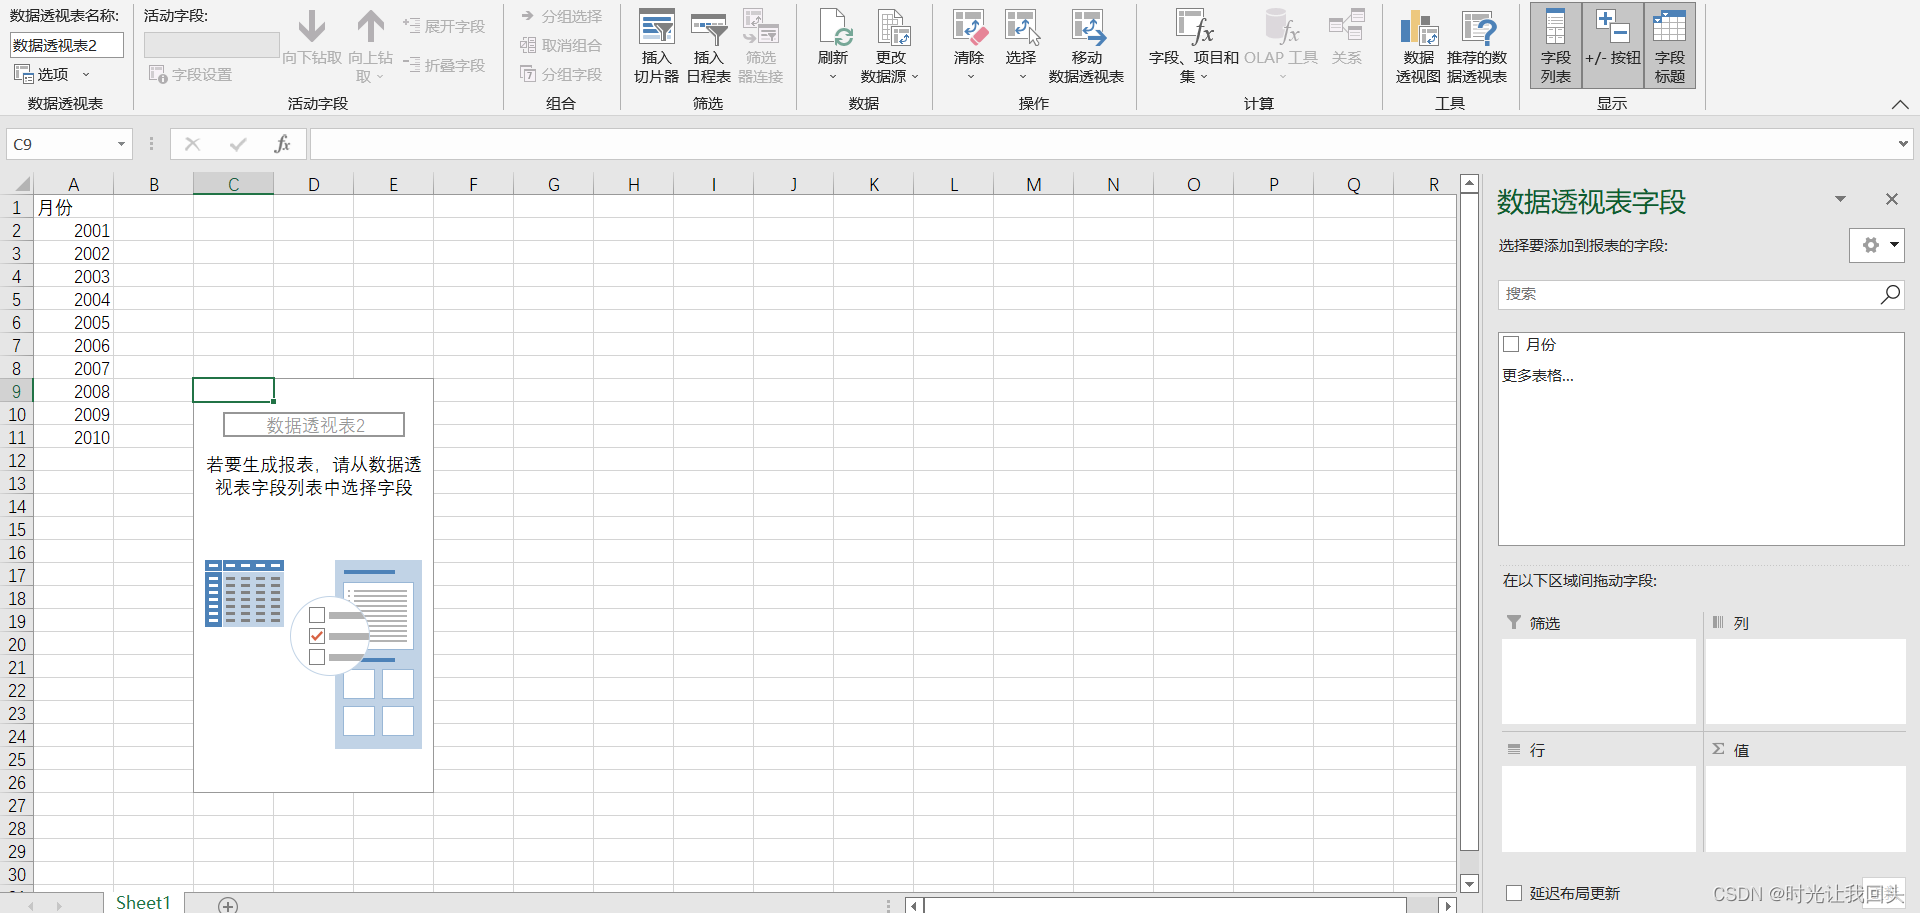This screenshot has width=1920, height=913.
Task: Open the 选项 options dropdown
Action: 52,74
